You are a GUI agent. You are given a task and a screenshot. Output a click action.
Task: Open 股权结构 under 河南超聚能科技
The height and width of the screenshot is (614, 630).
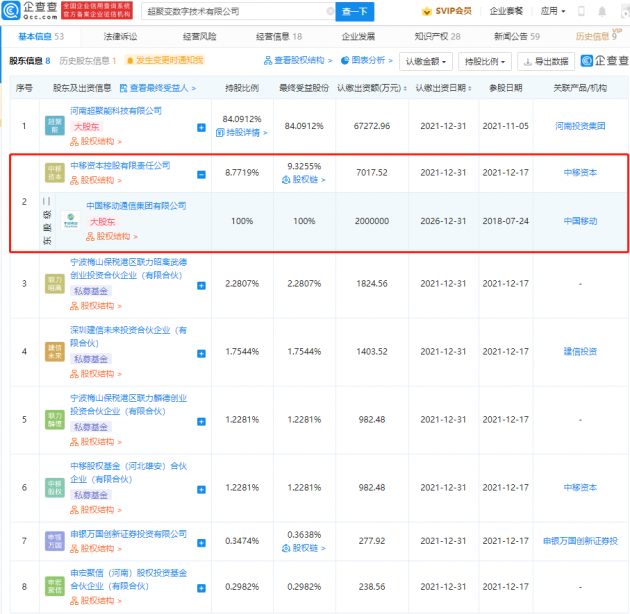point(96,141)
